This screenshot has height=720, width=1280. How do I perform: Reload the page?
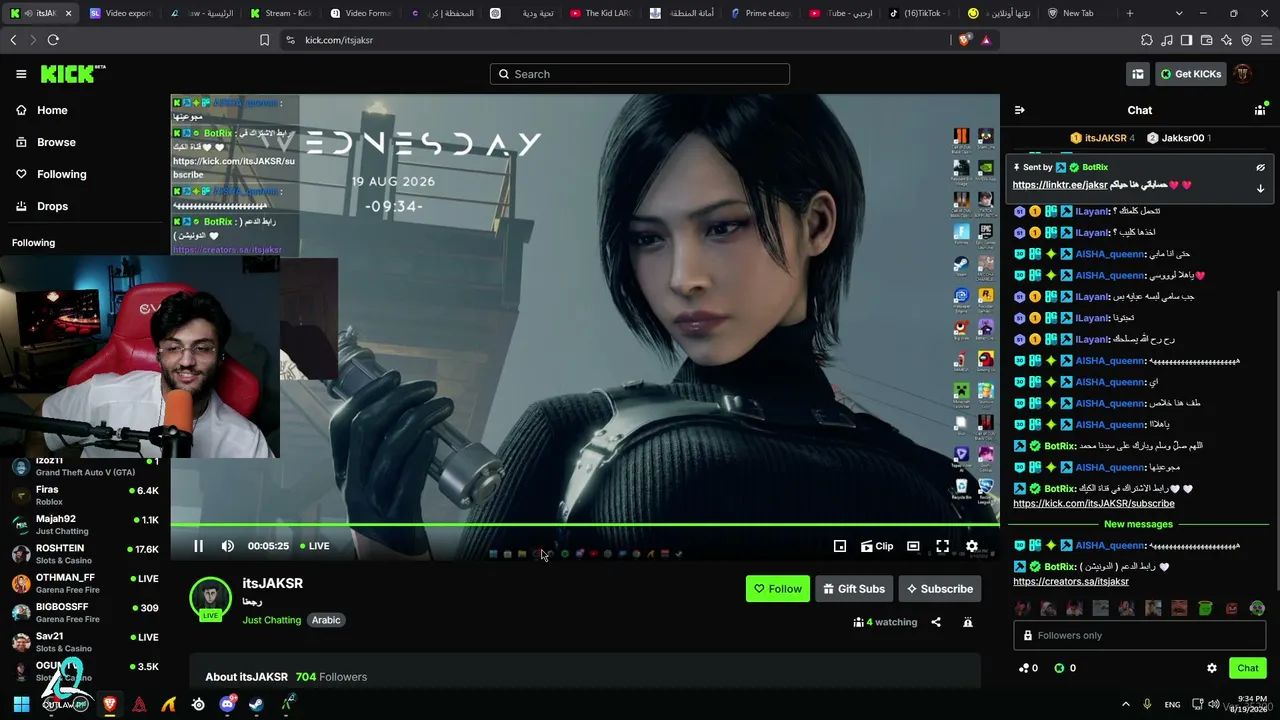click(53, 40)
